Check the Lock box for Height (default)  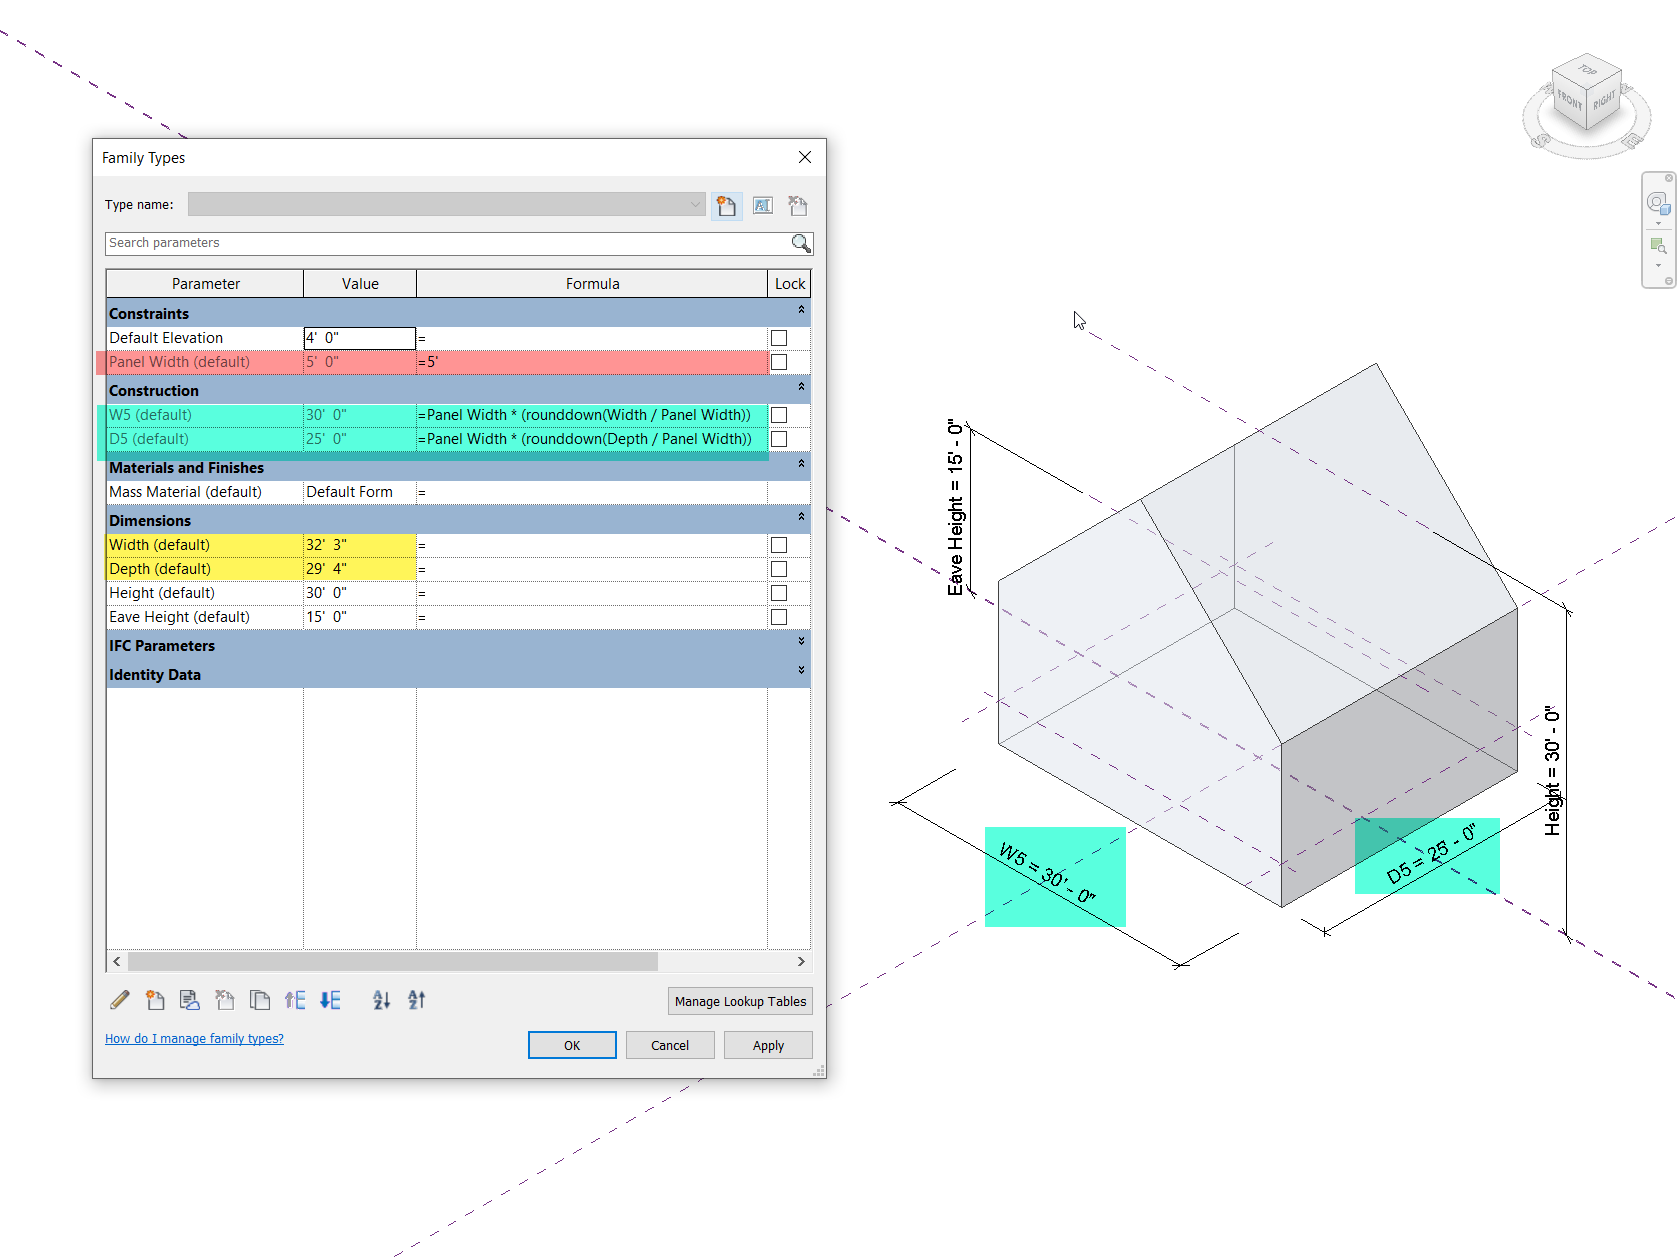779,592
